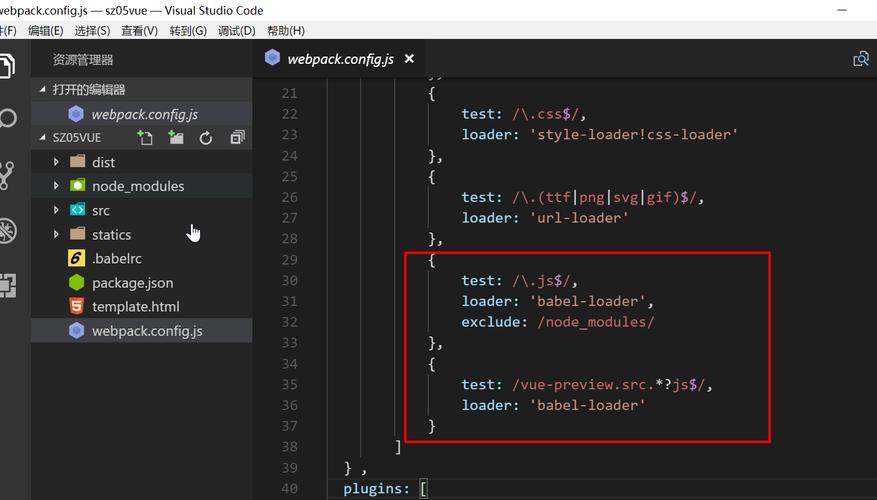Open the Search activity bar icon
This screenshot has height=500, width=877.
(7, 118)
